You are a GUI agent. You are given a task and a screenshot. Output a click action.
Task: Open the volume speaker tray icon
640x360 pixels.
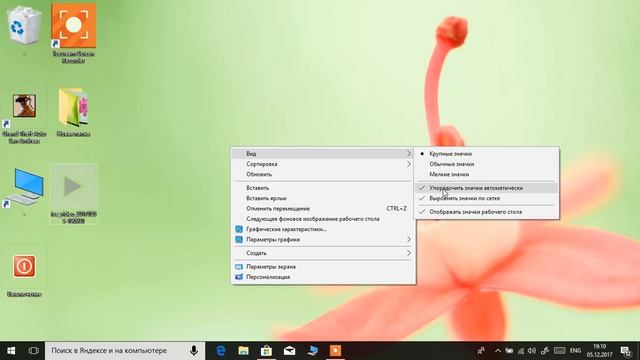click(x=531, y=351)
